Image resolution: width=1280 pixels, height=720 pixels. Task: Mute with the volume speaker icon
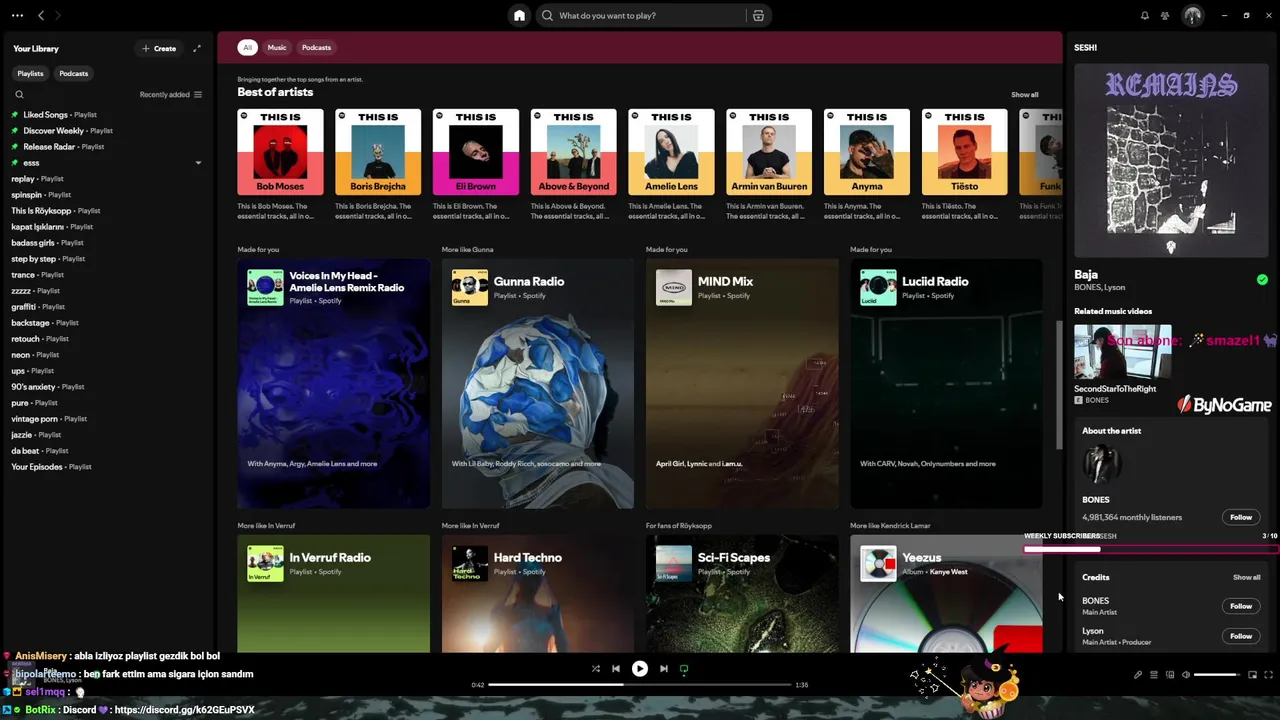1186,675
